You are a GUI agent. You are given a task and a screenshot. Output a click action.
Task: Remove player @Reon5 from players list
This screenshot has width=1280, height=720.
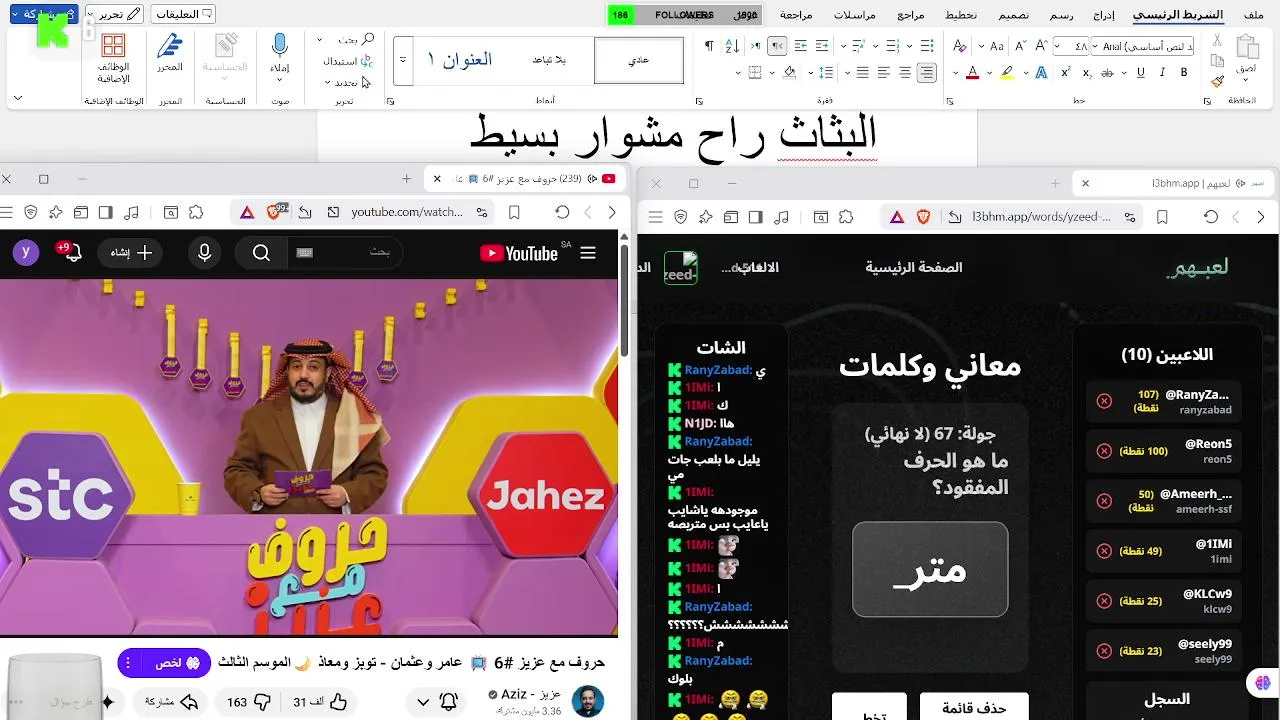[x=1104, y=451]
